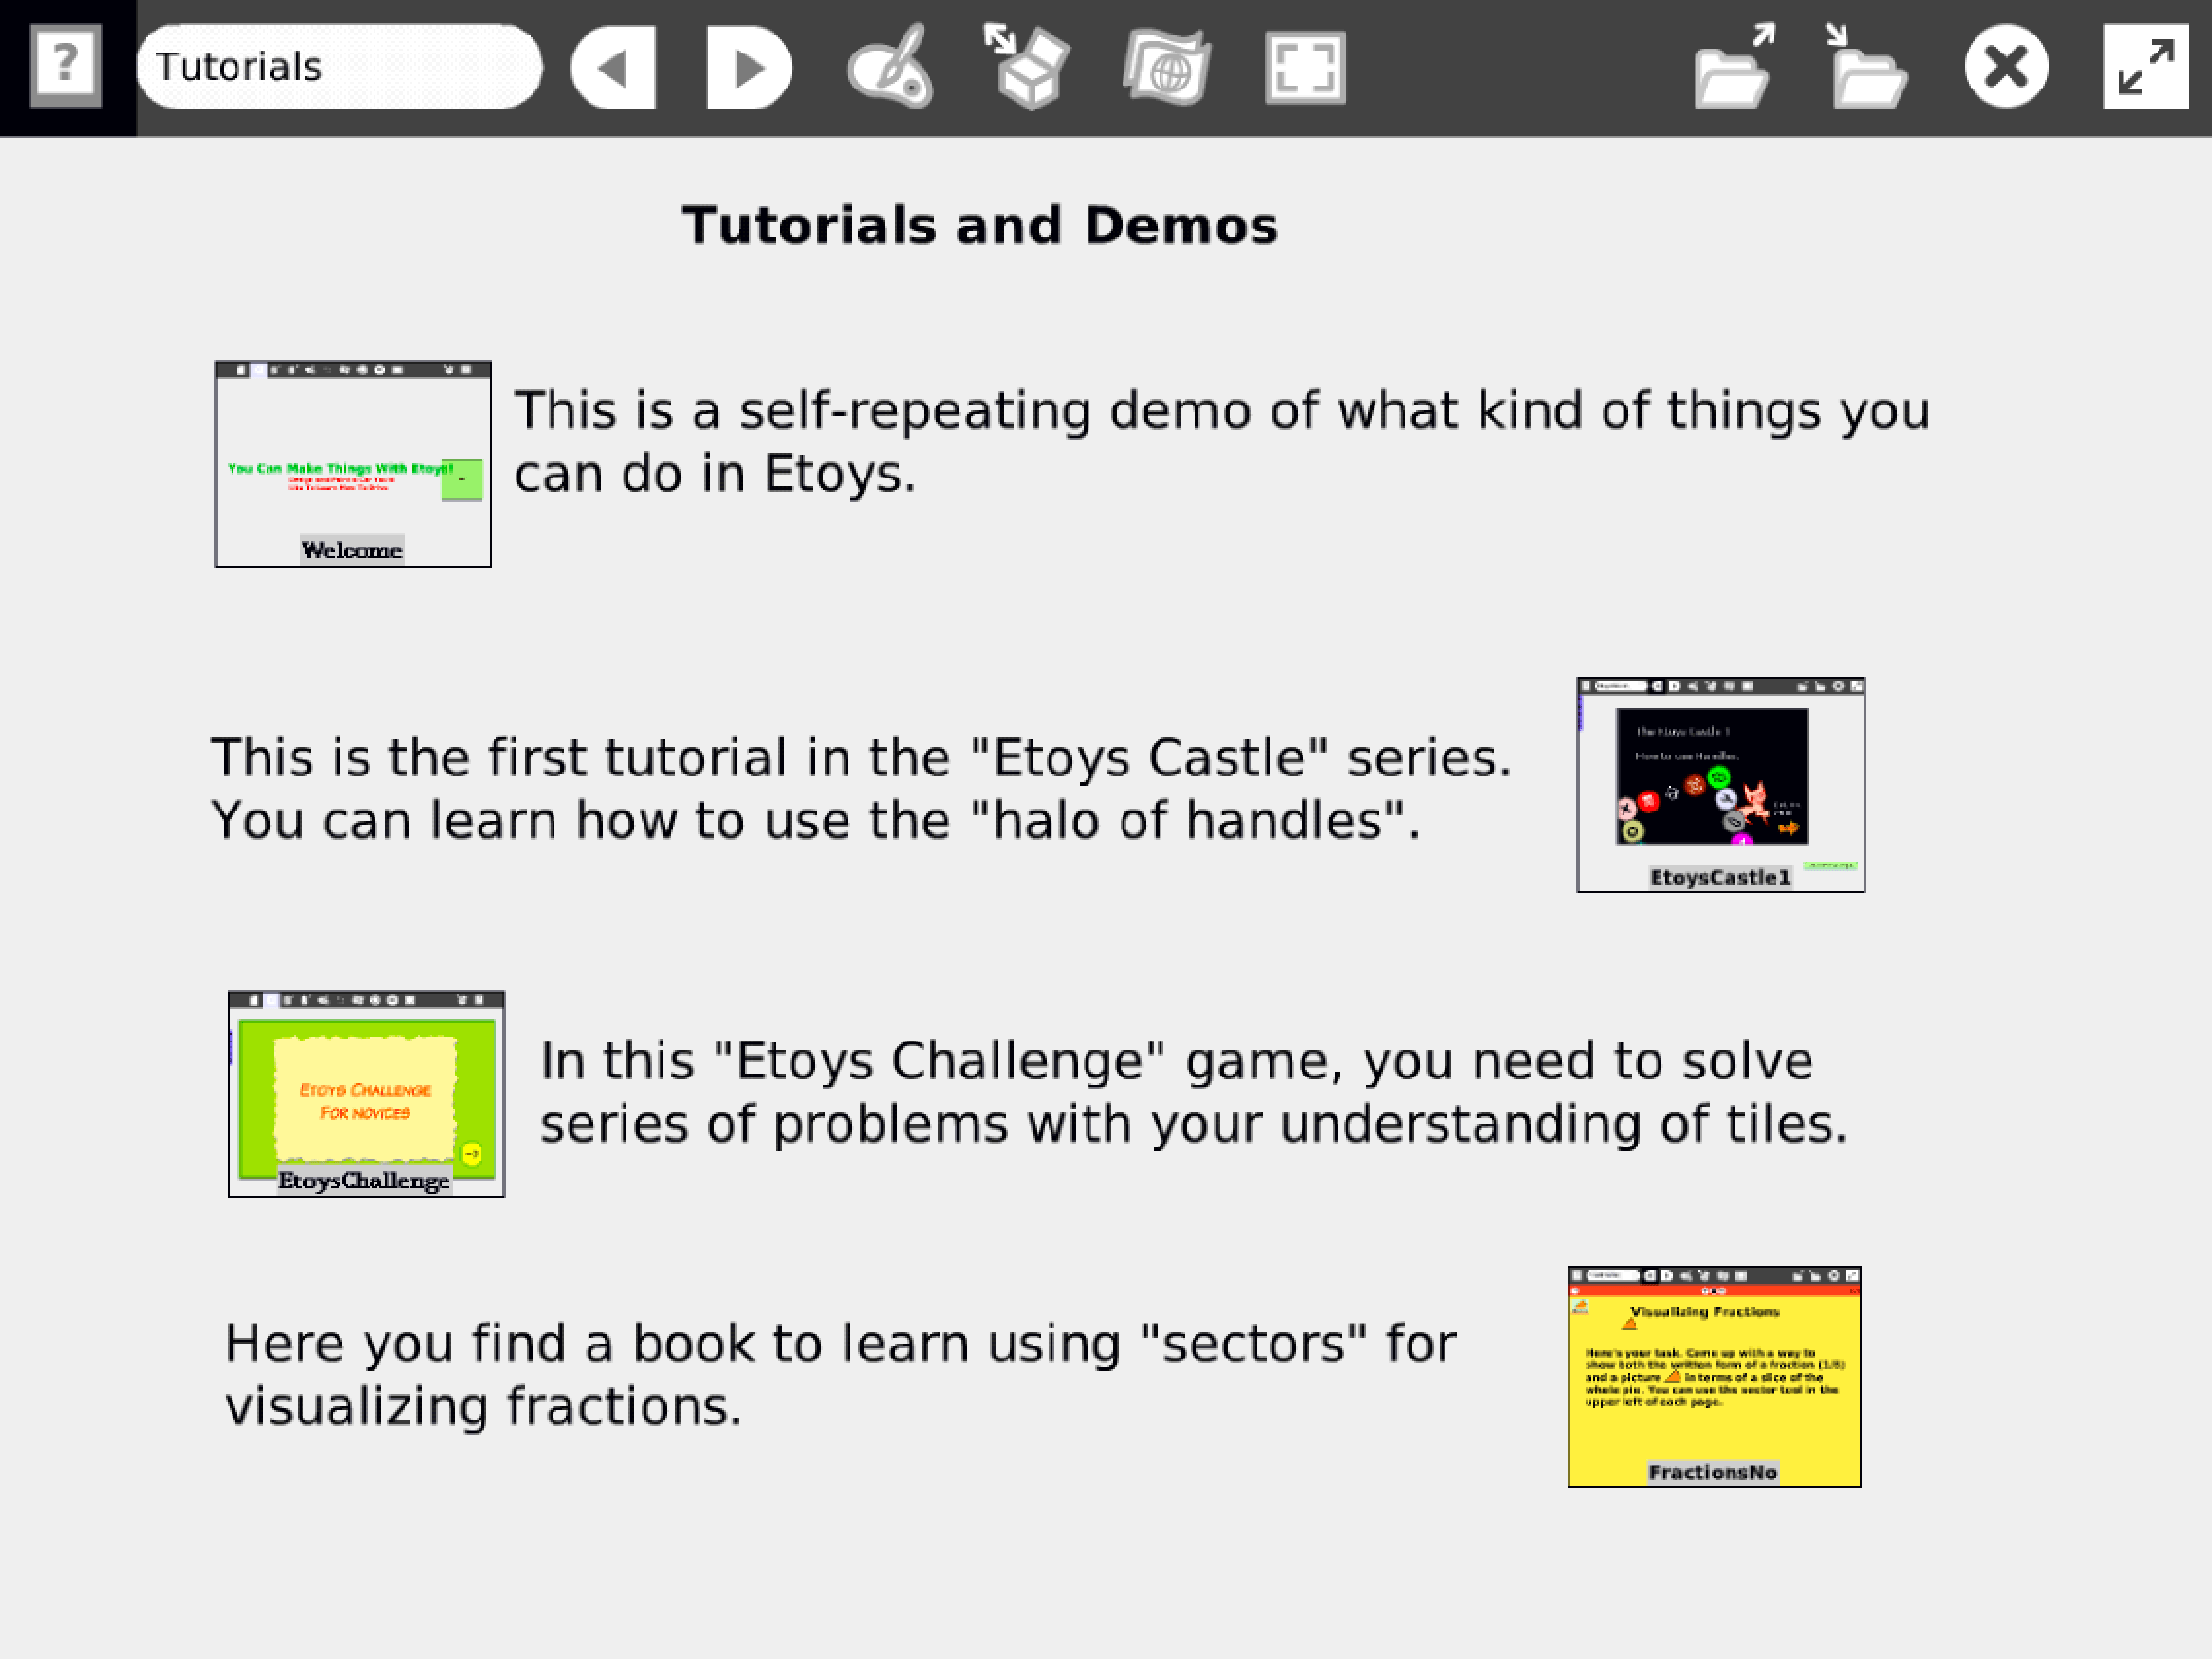Click the Tutorials project name field

click(x=338, y=67)
